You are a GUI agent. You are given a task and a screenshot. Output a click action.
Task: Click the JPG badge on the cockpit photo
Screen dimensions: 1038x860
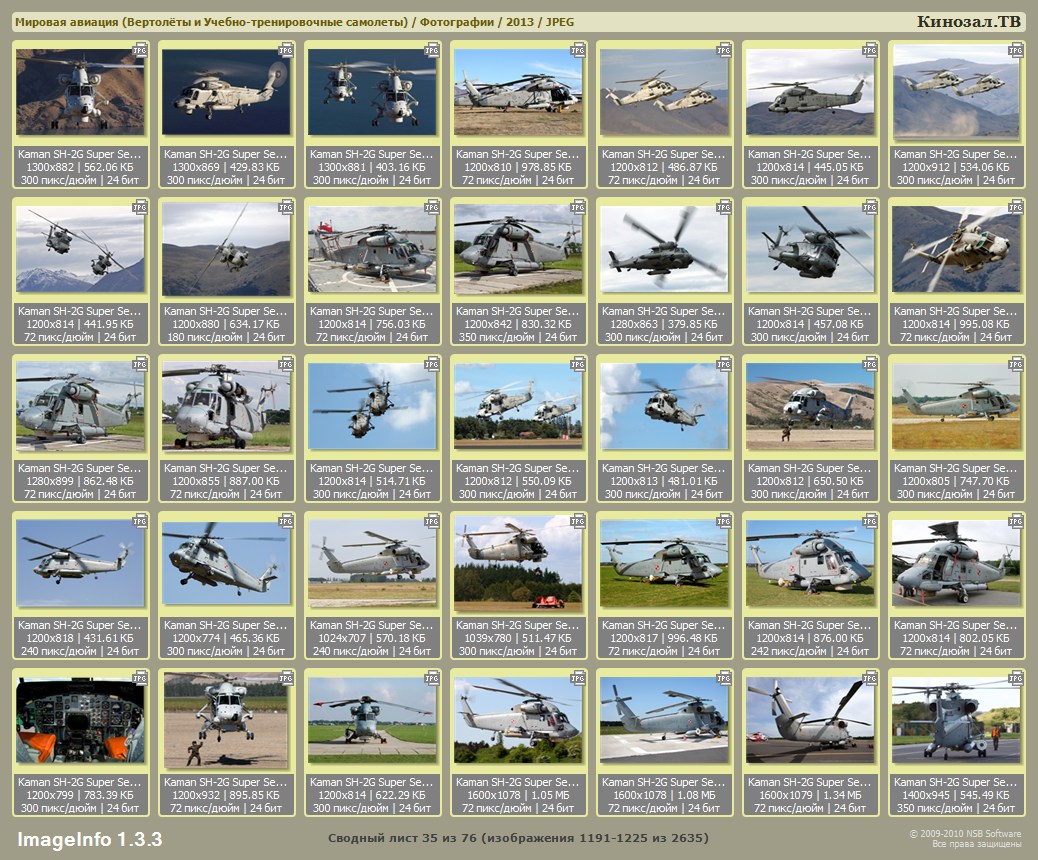click(x=140, y=678)
